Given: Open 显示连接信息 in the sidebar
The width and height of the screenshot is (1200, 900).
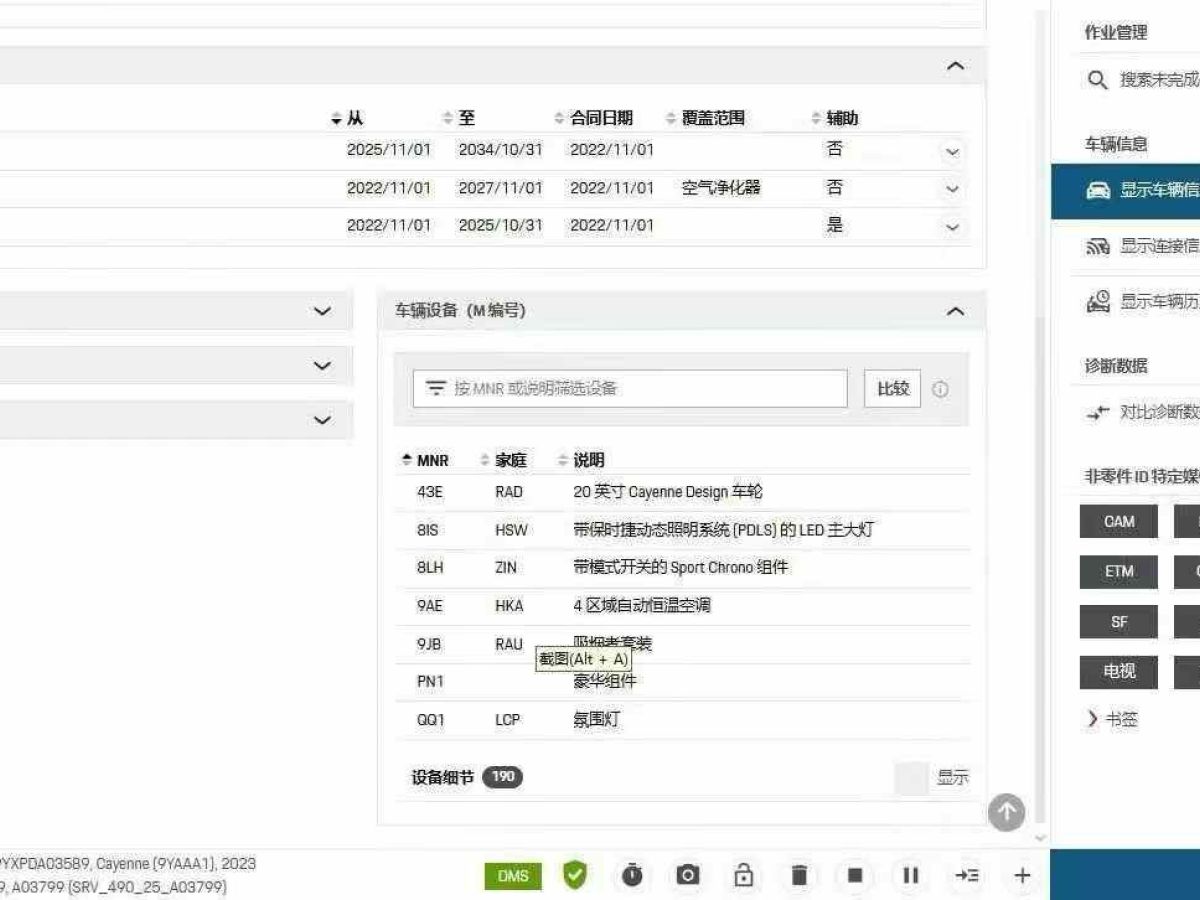Looking at the screenshot, I should pos(1140,247).
